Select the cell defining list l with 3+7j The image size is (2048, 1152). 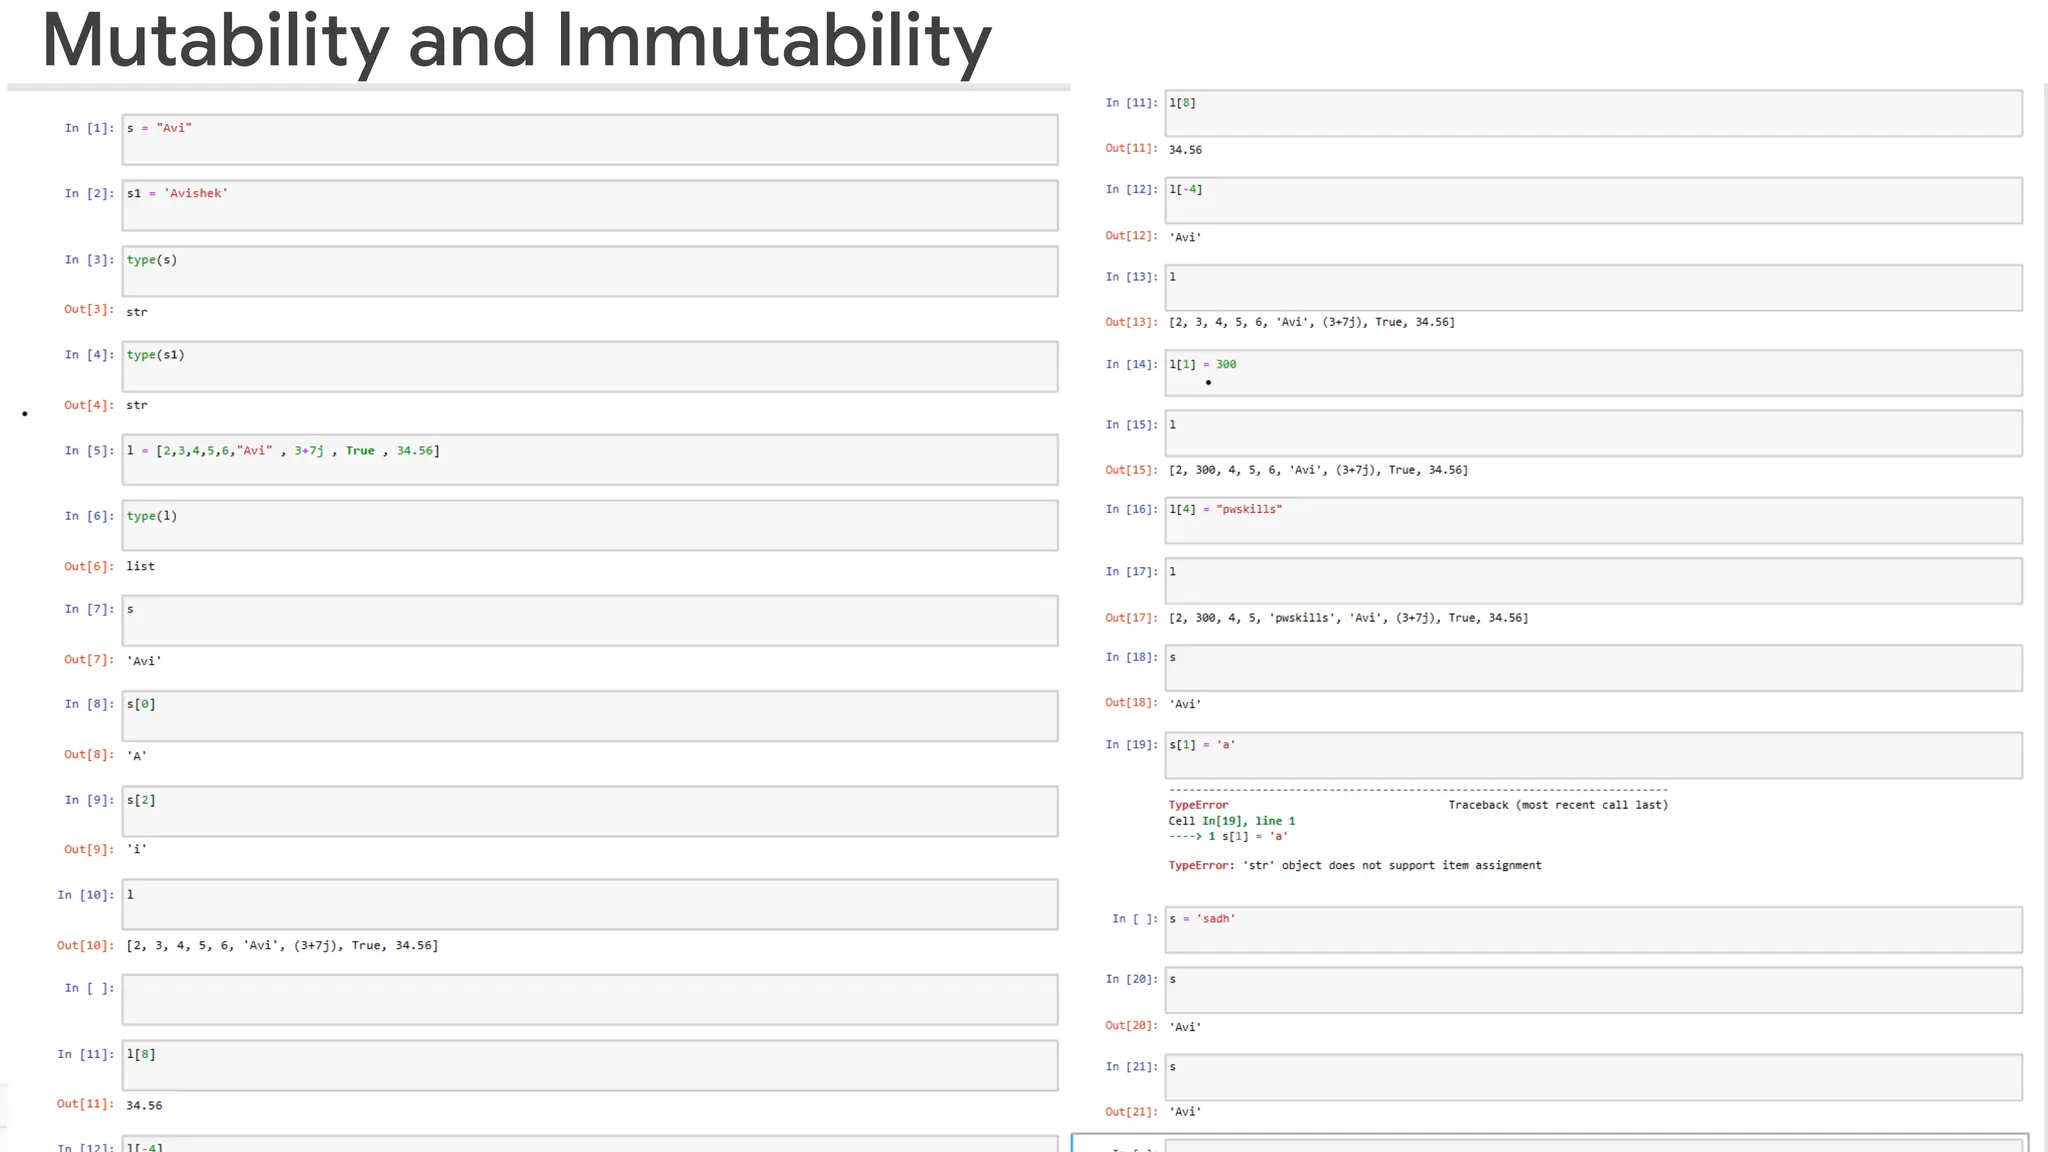tap(590, 460)
